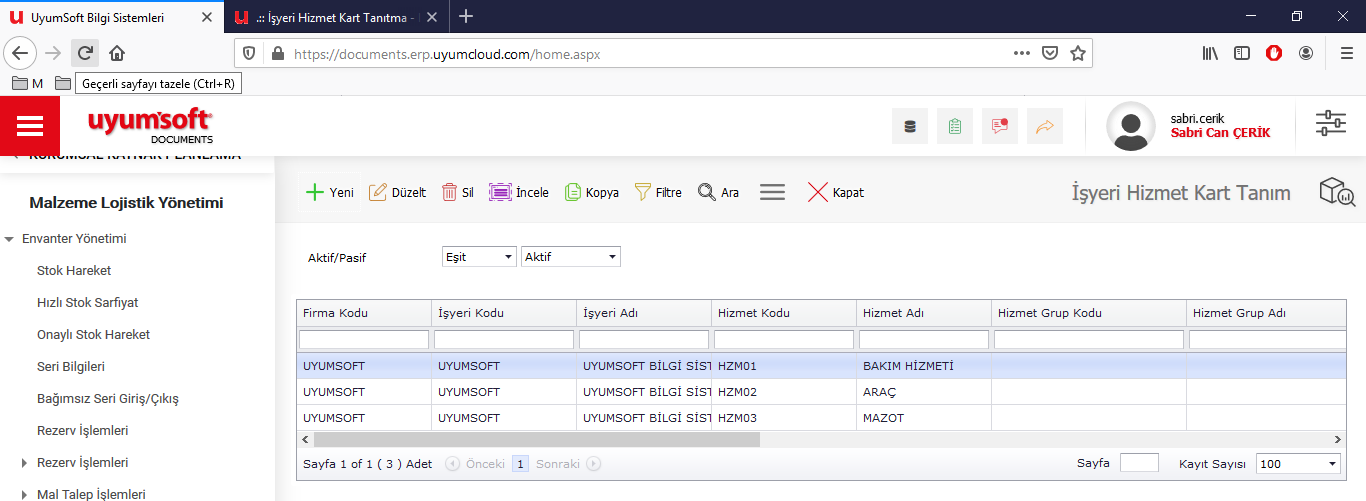The image size is (1366, 501).
Task: Open the Eşit operator dropdown
Action: pyautogui.click(x=479, y=257)
